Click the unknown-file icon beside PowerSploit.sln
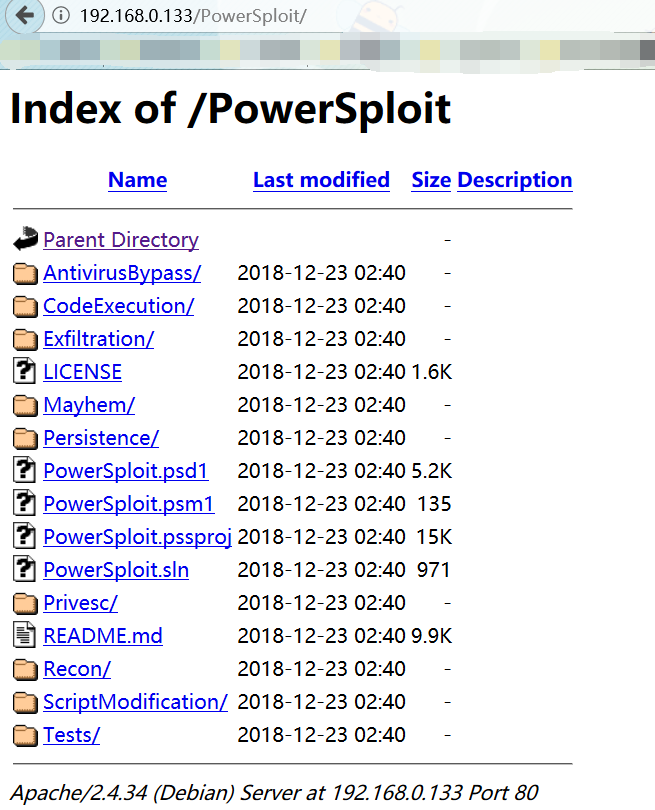Image resolution: width=655 pixels, height=810 pixels. 24,570
